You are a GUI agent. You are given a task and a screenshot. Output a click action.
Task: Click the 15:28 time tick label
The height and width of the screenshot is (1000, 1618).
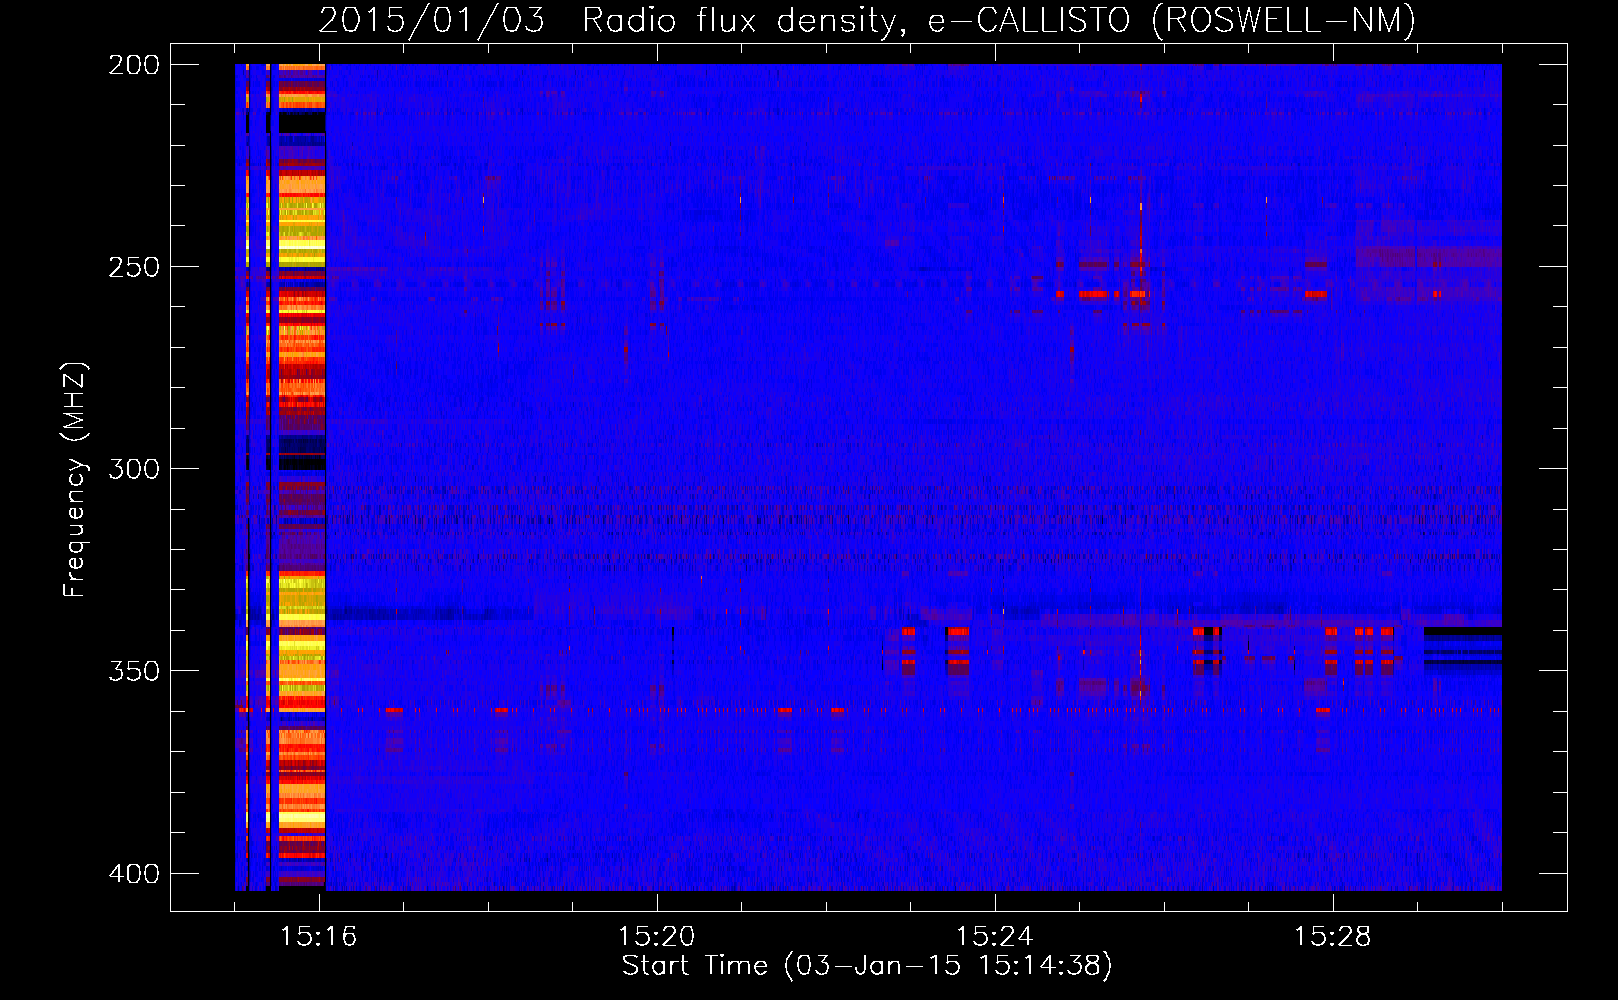pos(1332,937)
